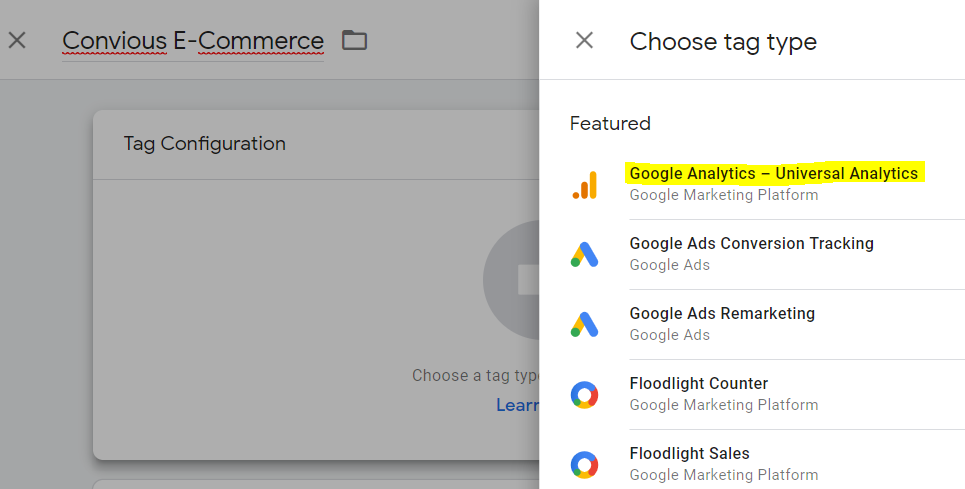Select Google Analytics – Universal Analytics tag type
Screen dimensions: 965x489
[x=773, y=174]
